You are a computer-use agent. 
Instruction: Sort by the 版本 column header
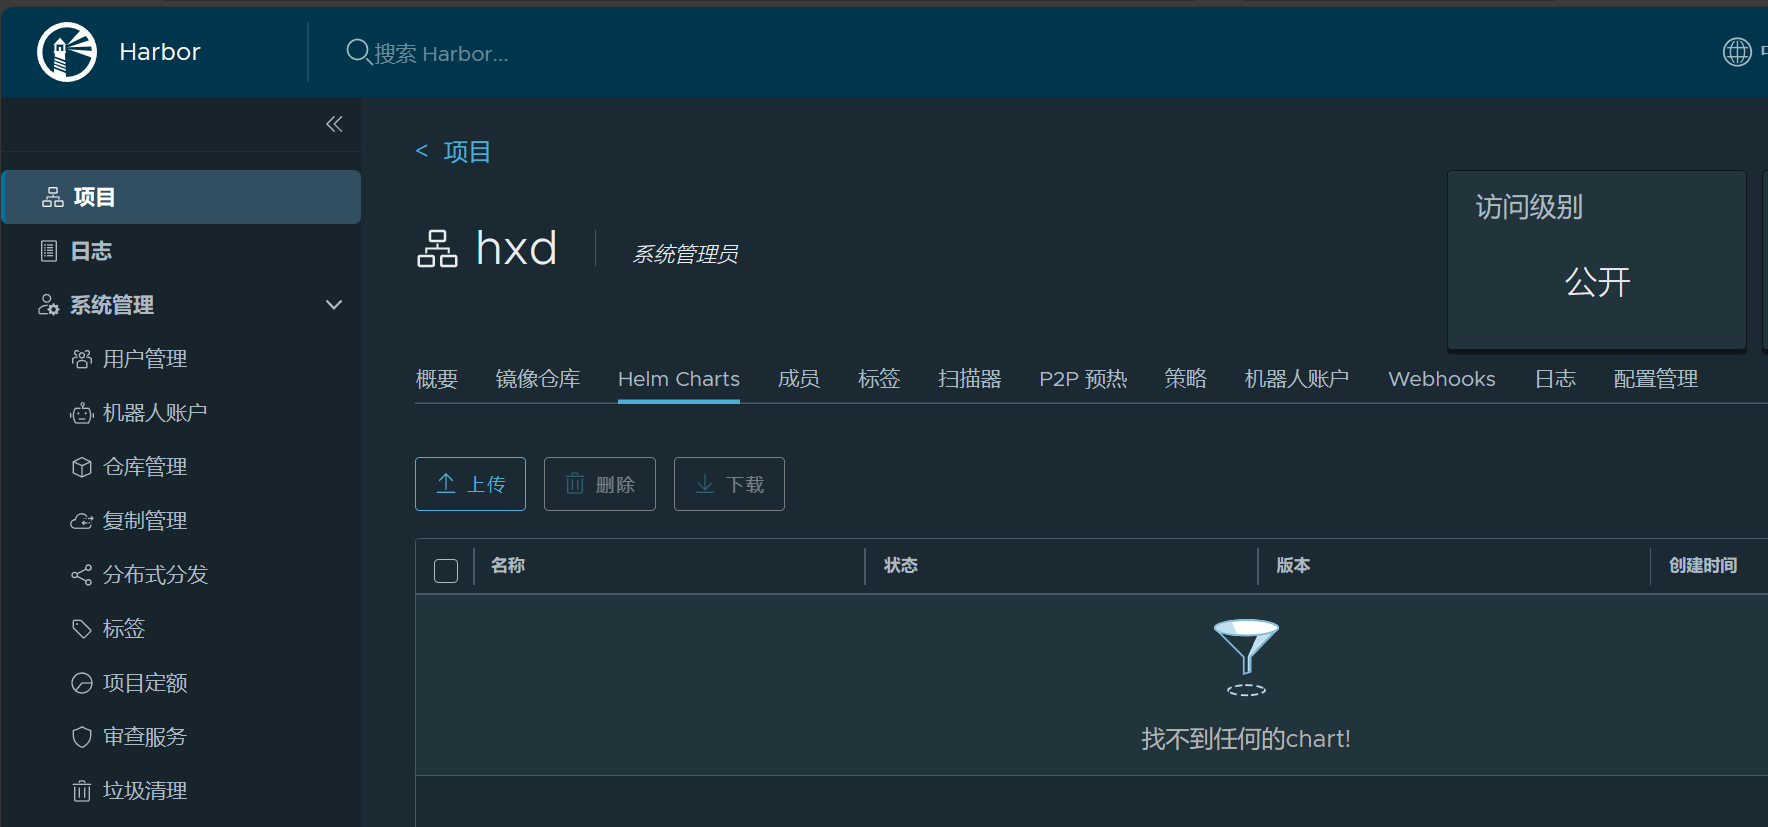[1293, 566]
